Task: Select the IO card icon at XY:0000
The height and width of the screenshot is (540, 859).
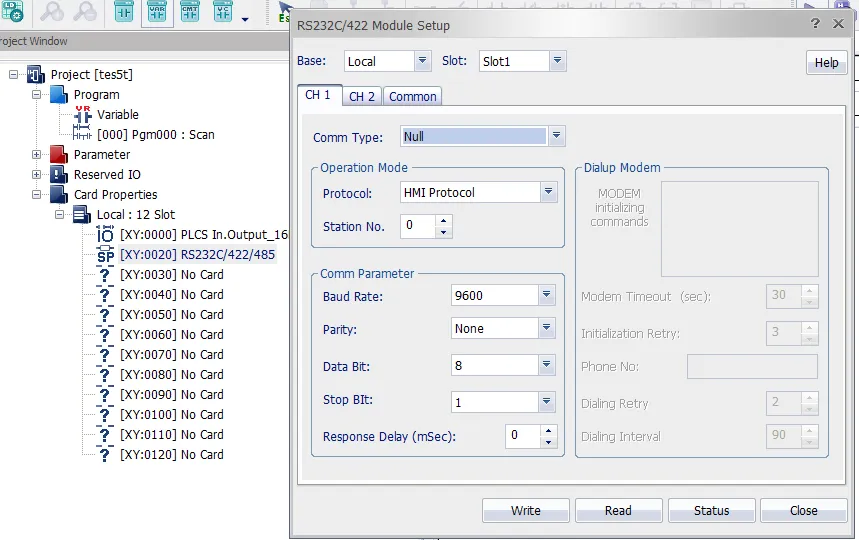Action: pyautogui.click(x=105, y=235)
